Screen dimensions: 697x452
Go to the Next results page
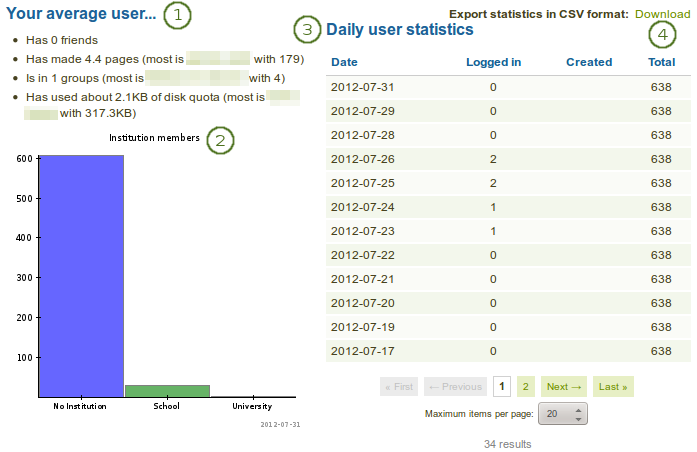[x=563, y=387]
